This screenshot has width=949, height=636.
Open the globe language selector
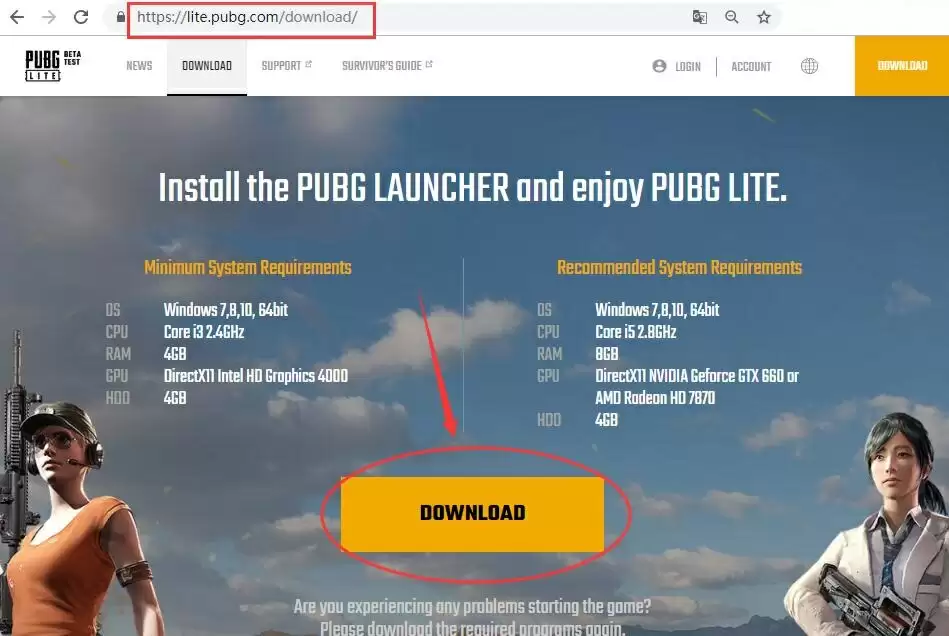(x=809, y=66)
